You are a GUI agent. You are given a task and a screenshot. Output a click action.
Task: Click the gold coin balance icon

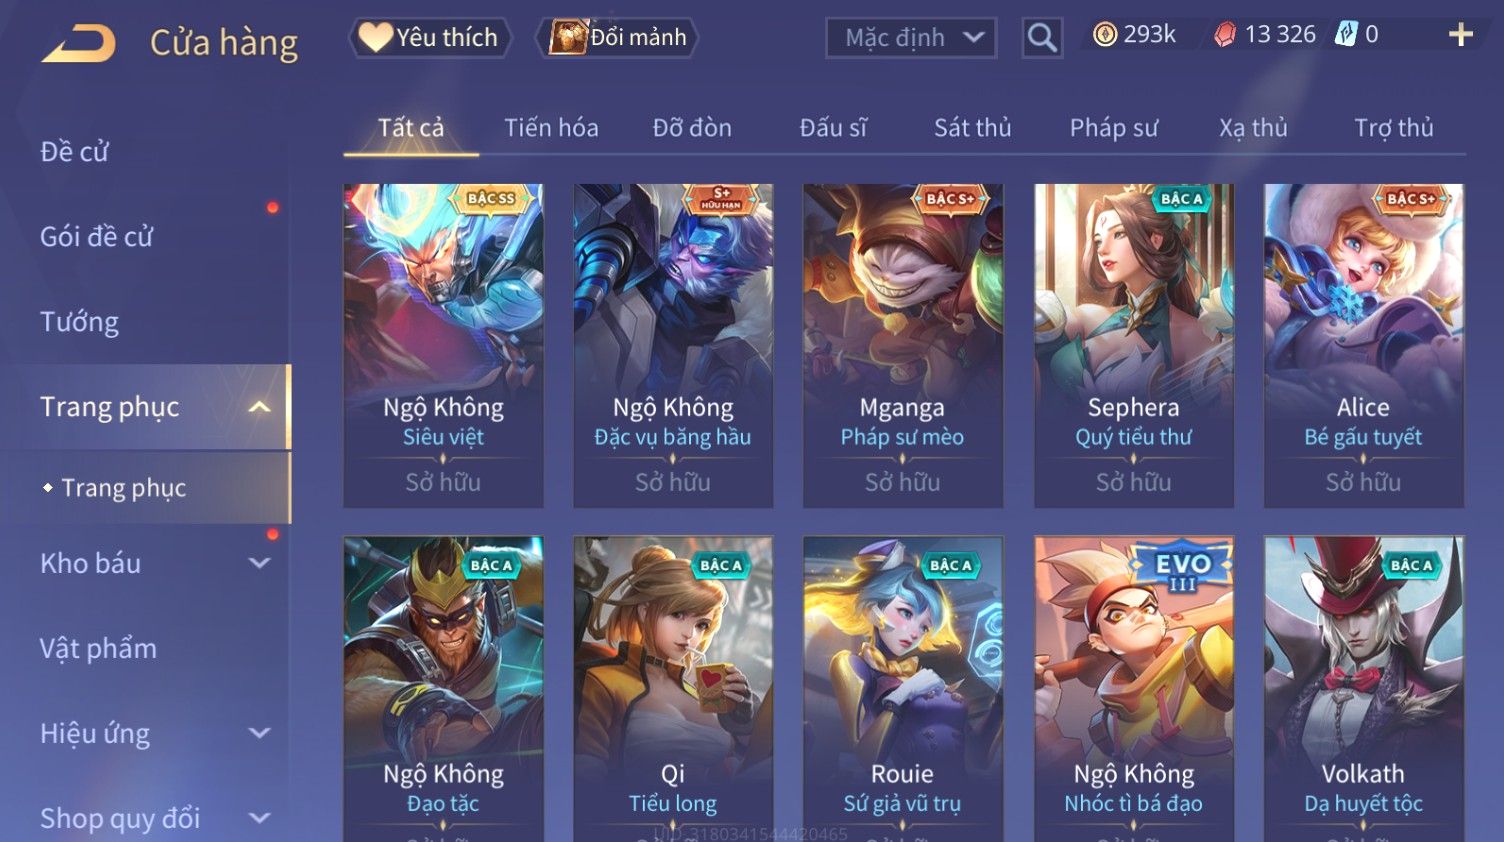pyautogui.click(x=1105, y=35)
